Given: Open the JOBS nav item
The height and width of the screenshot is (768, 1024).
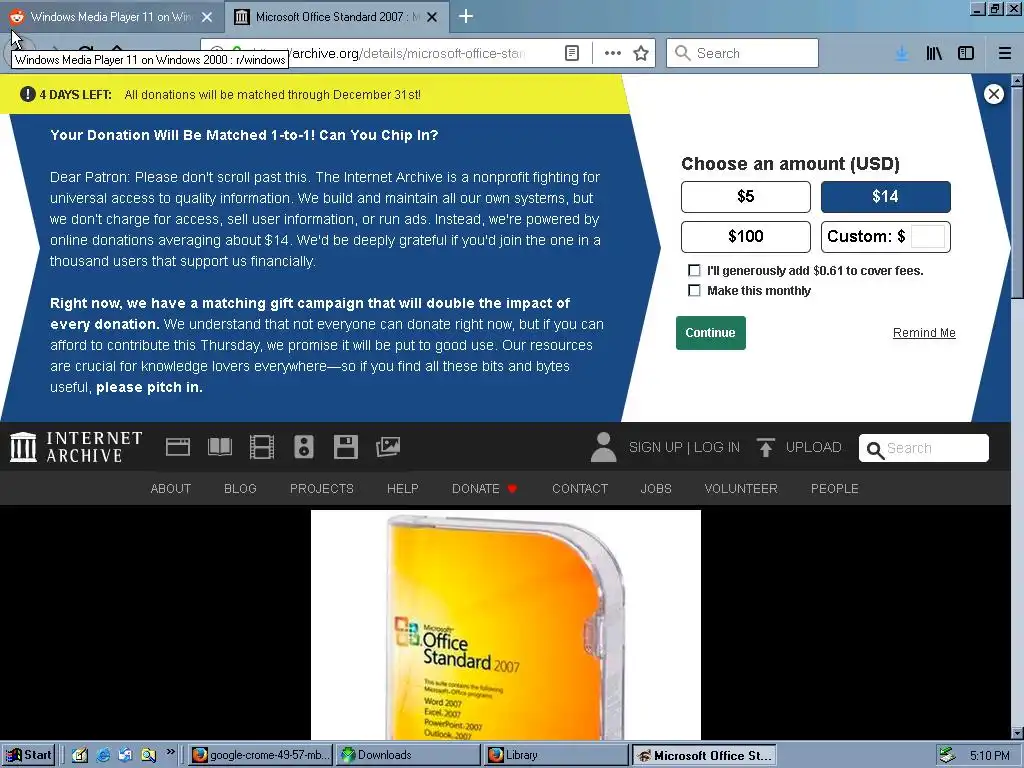Looking at the screenshot, I should point(656,488).
